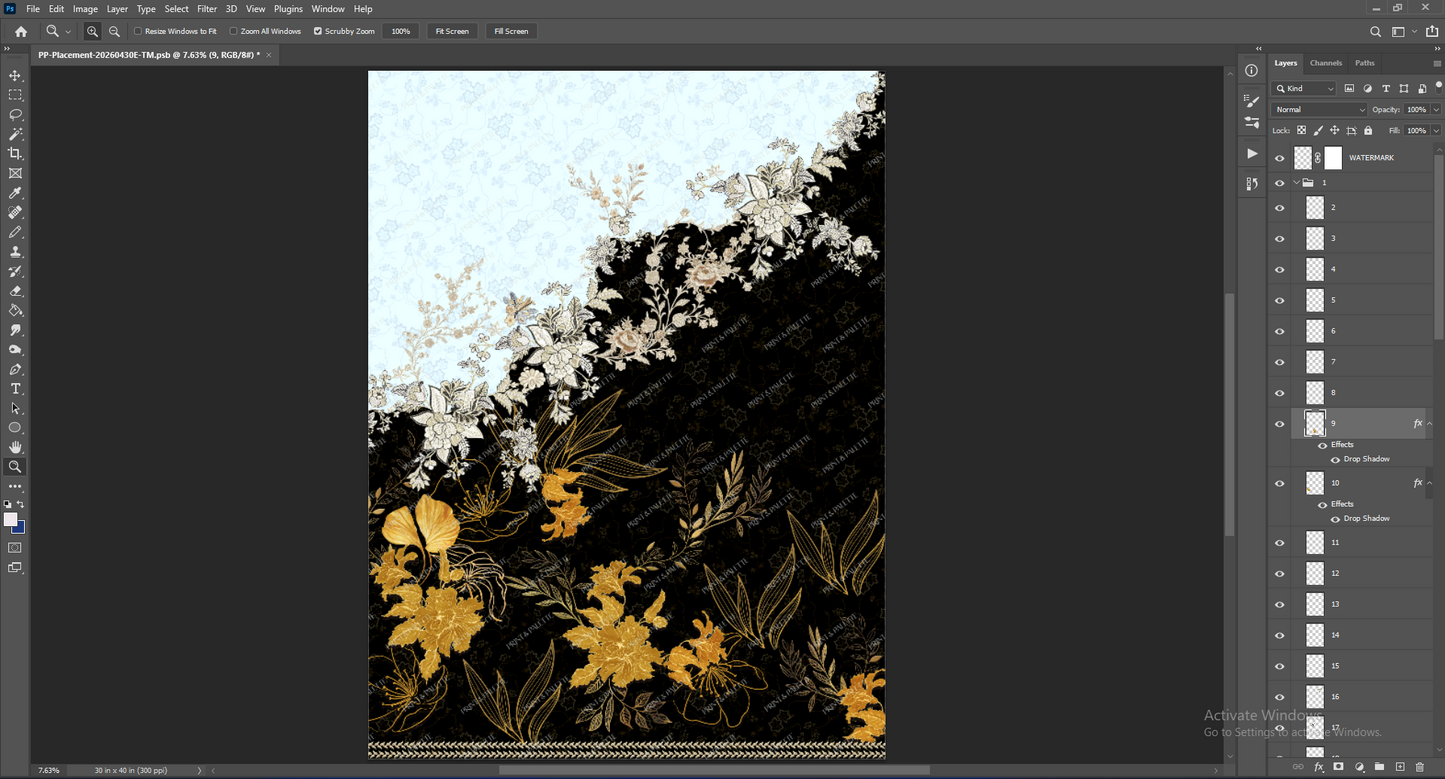Screen dimensions: 1445x779
Task: Open the foreground color picker
Action: [11, 520]
